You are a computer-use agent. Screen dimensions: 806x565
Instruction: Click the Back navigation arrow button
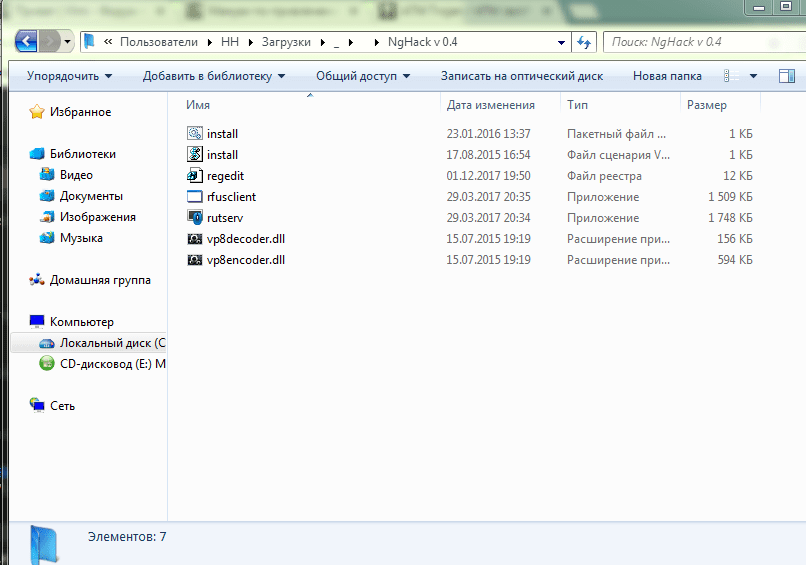[x=26, y=42]
